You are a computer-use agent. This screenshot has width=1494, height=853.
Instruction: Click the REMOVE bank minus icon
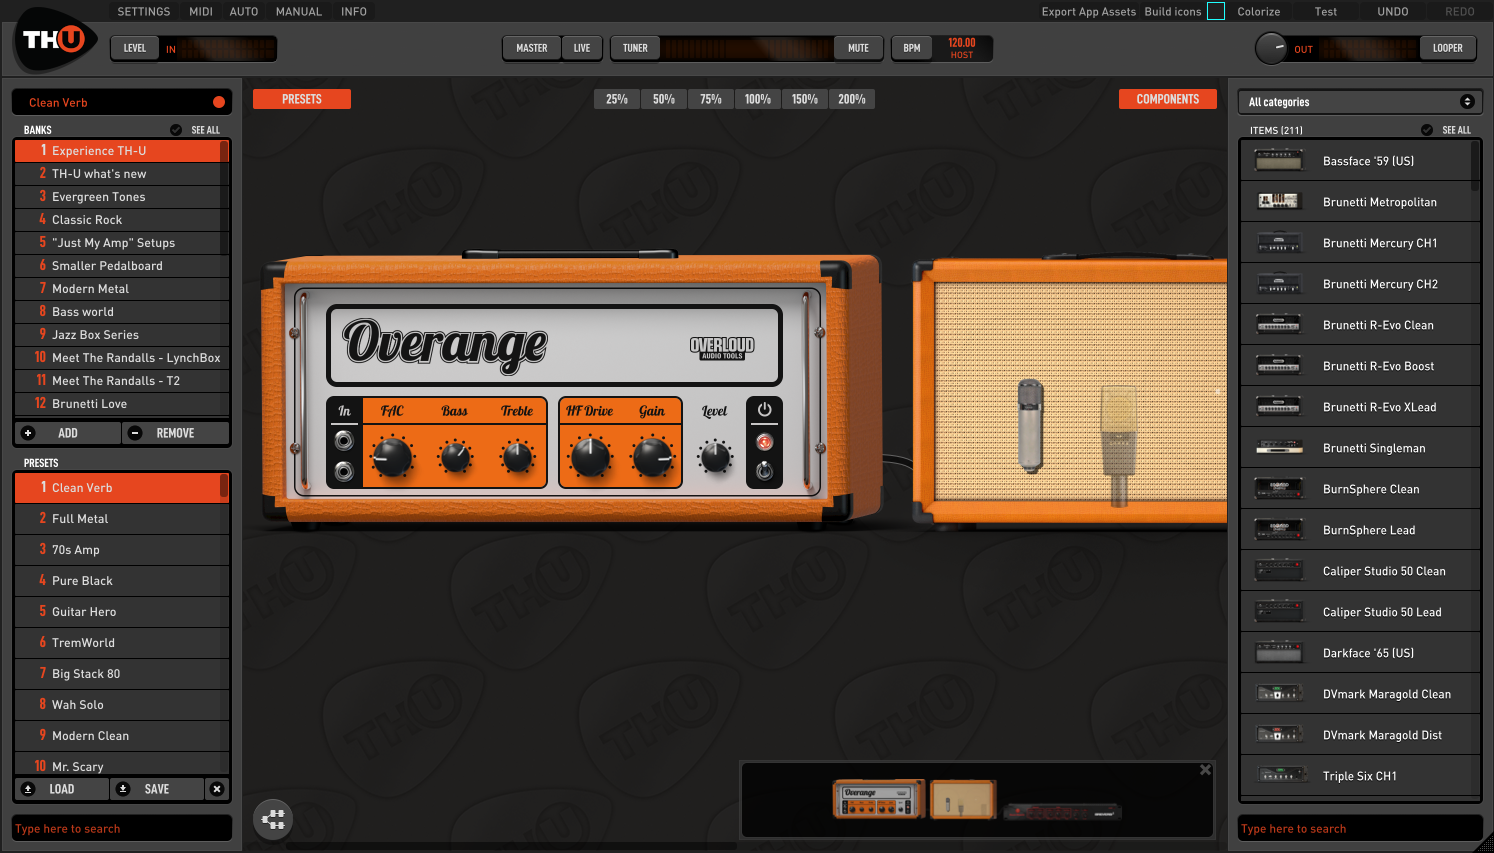click(x=135, y=432)
